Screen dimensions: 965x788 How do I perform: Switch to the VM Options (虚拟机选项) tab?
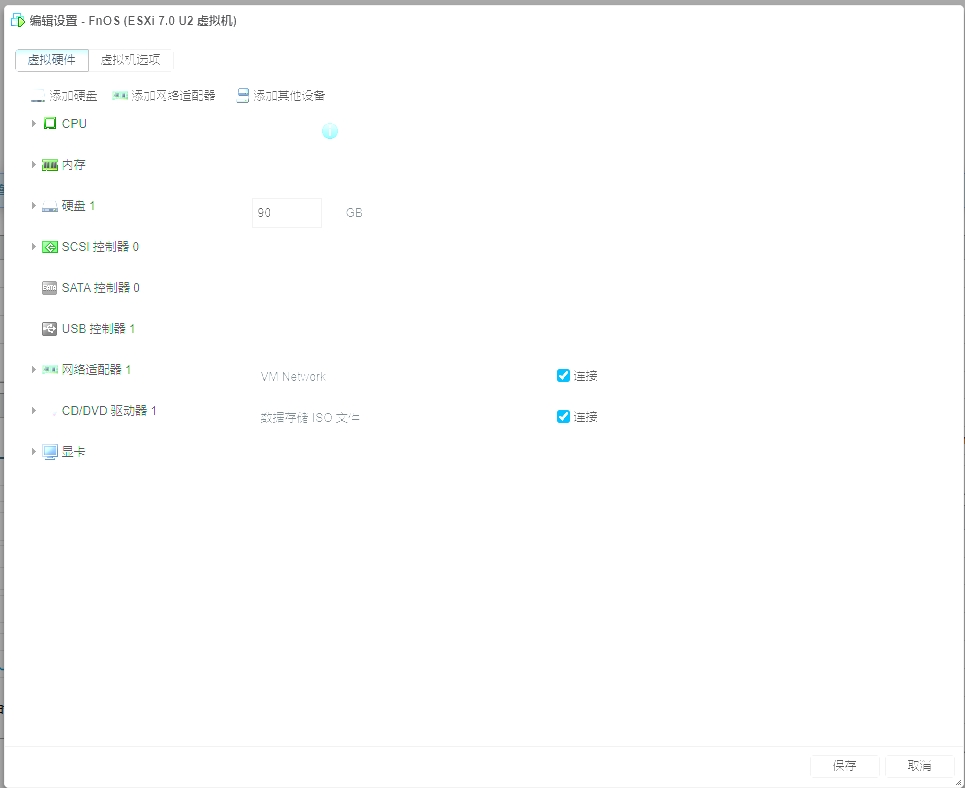click(130, 60)
